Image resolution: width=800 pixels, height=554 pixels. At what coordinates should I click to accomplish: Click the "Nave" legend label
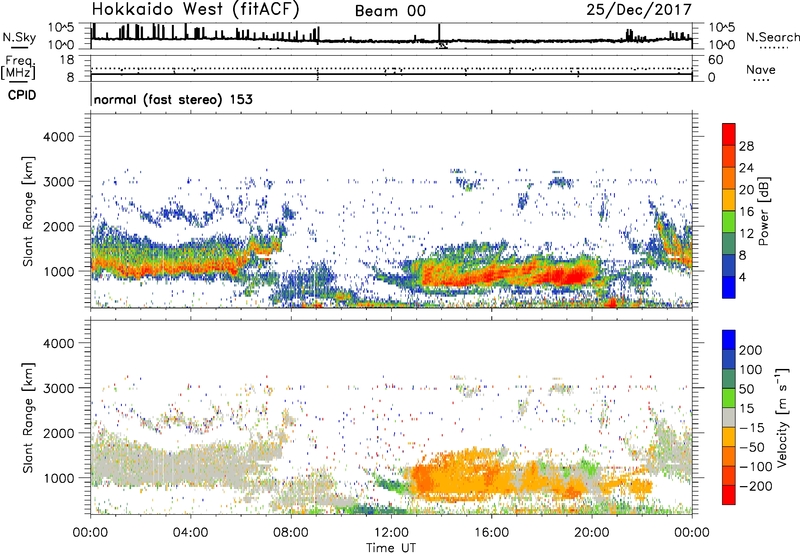[760, 69]
